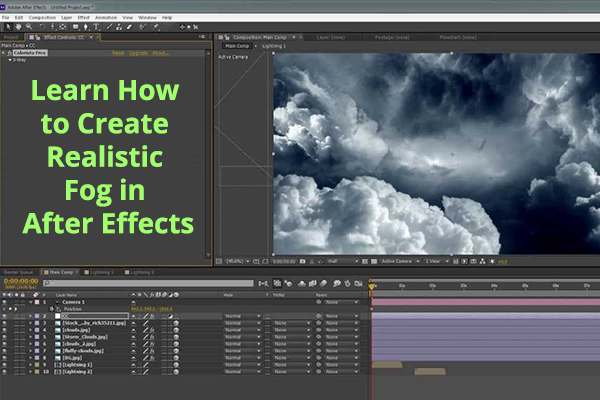Screen dimensions: 600x400
Task: Toggle visibility of the CC layer
Action: 5,316
